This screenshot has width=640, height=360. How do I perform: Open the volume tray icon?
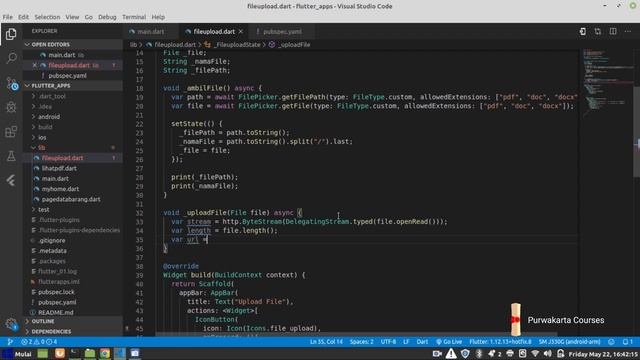coord(547,353)
